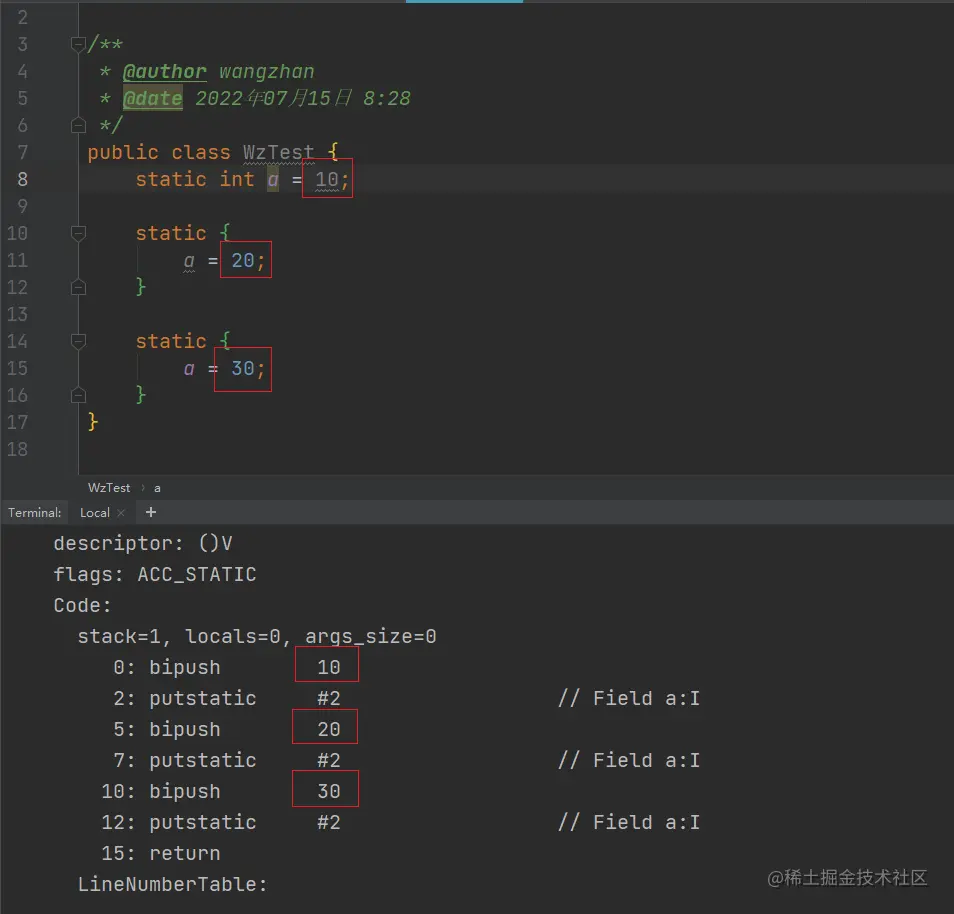Click '7: putstatic' instruction in terminal
Viewport: 954px width, 914px height.
[185, 761]
